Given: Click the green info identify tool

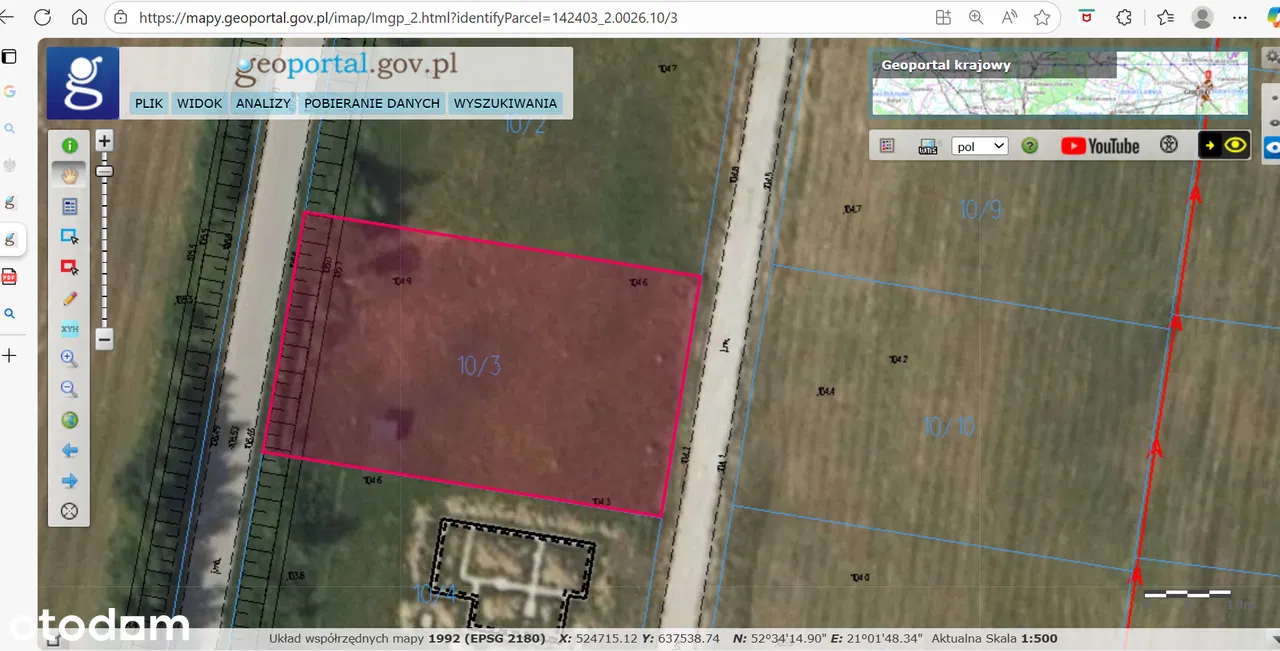Looking at the screenshot, I should [70, 146].
